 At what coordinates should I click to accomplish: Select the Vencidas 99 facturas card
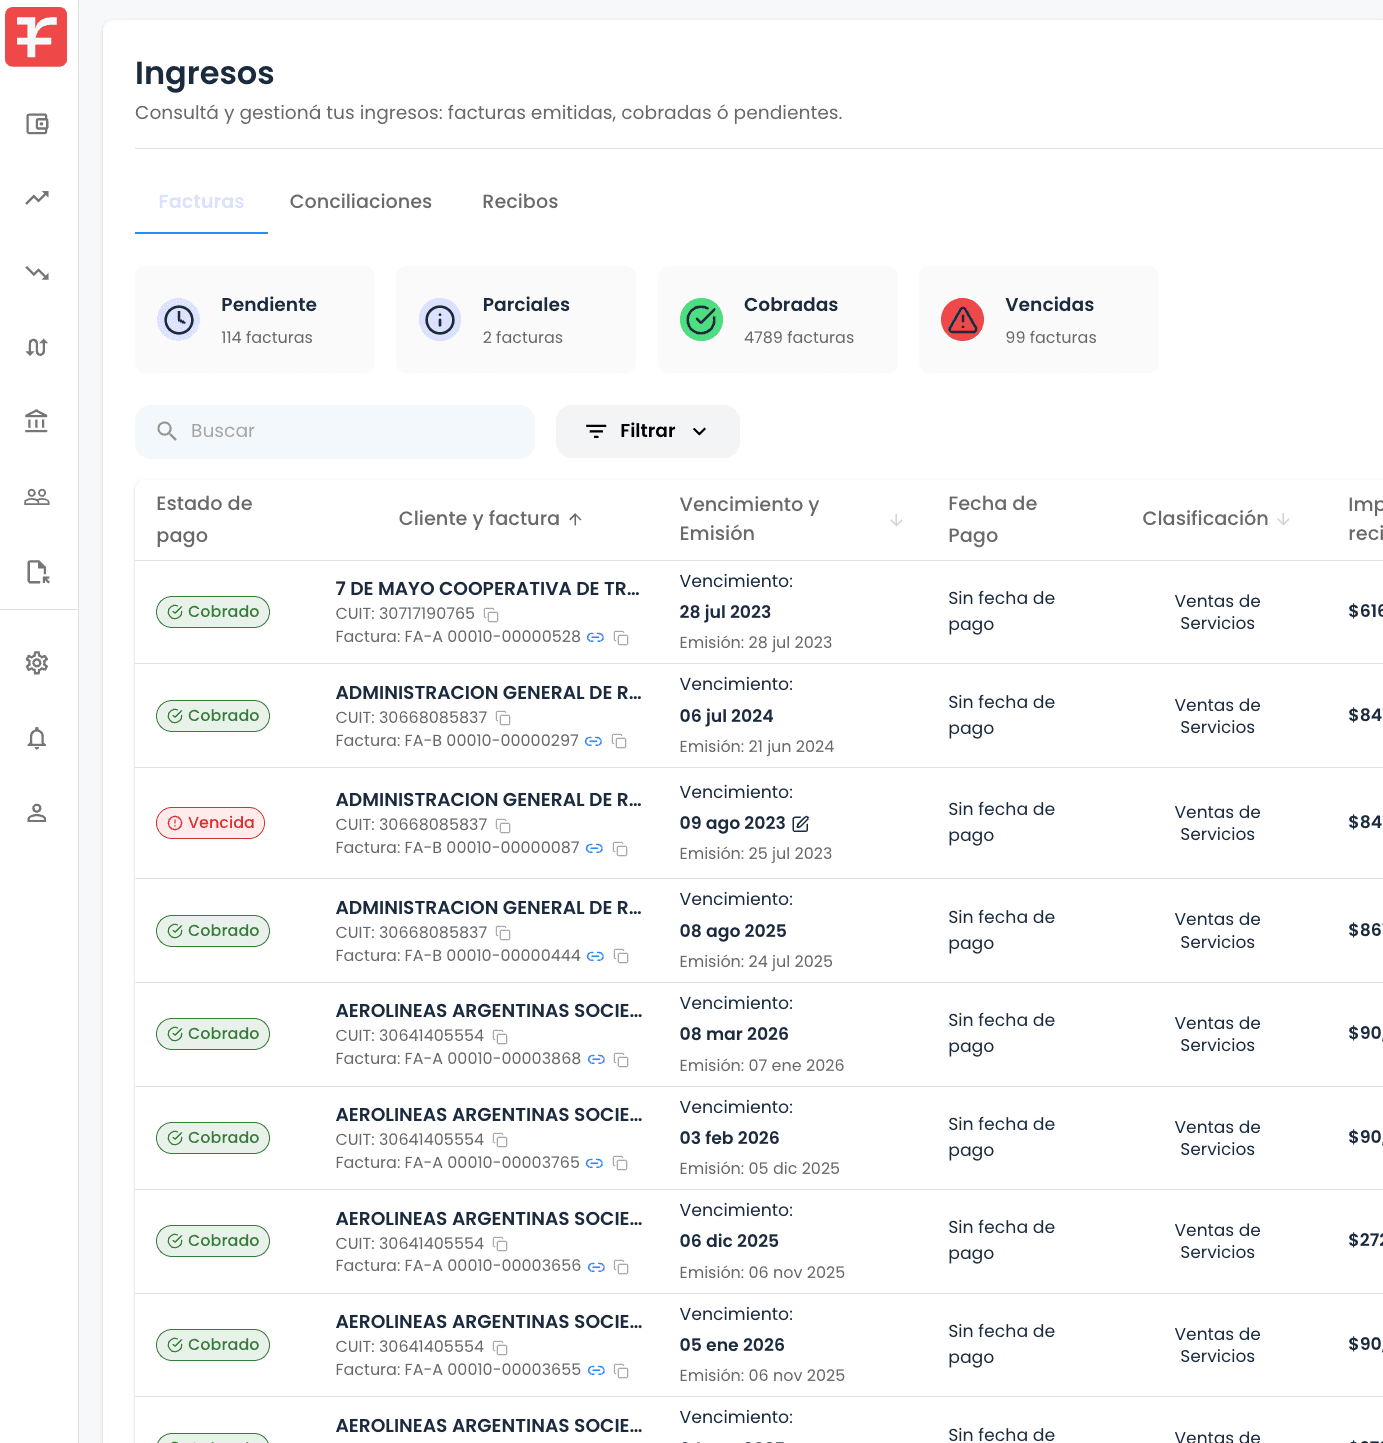[1038, 319]
